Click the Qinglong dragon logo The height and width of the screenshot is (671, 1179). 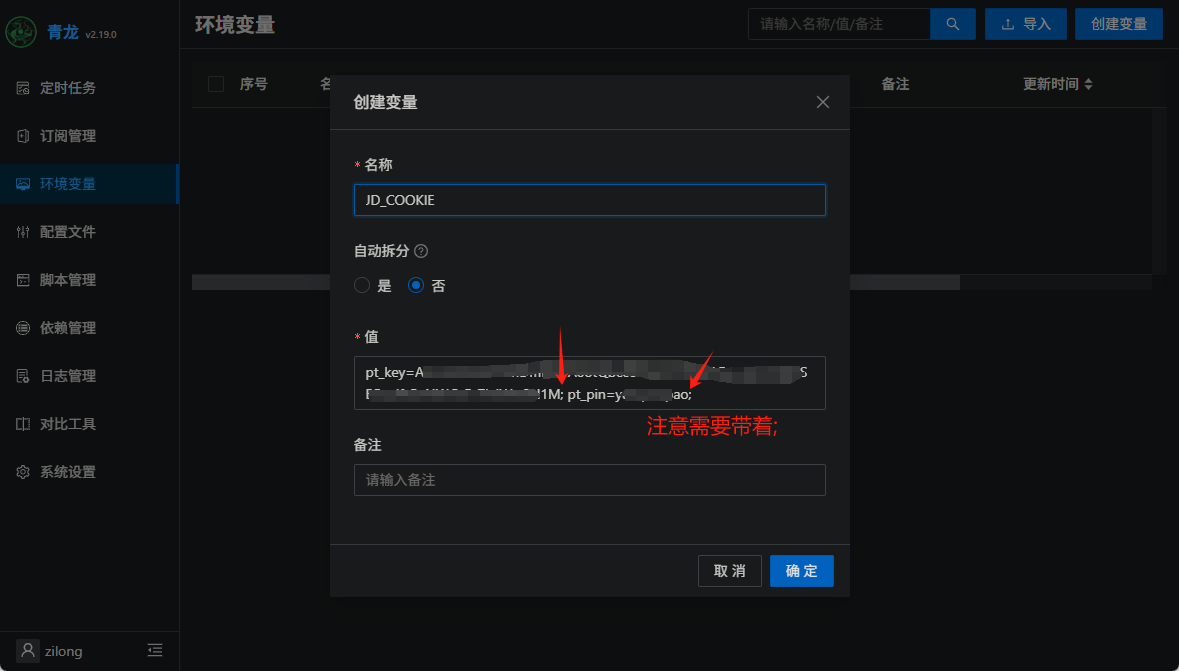[x=21, y=33]
